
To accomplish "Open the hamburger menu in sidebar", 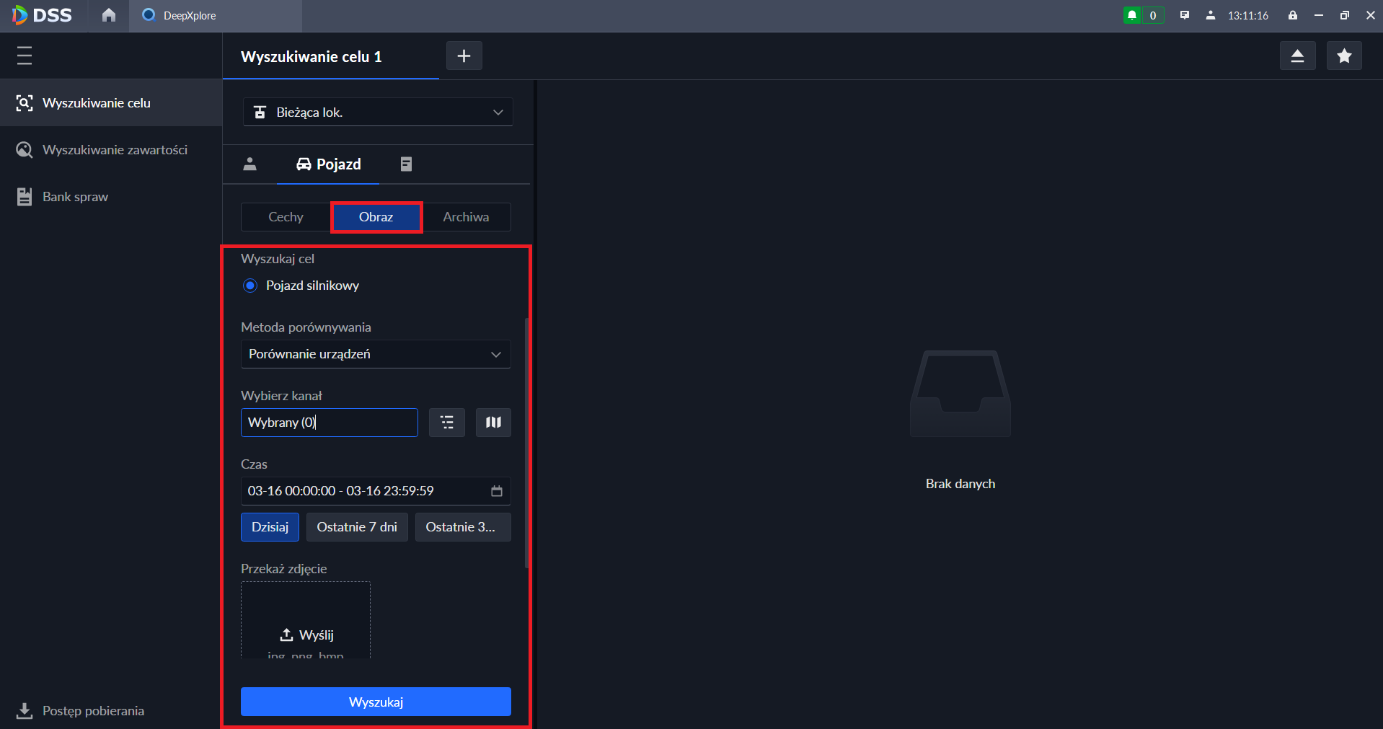I will [x=25, y=56].
